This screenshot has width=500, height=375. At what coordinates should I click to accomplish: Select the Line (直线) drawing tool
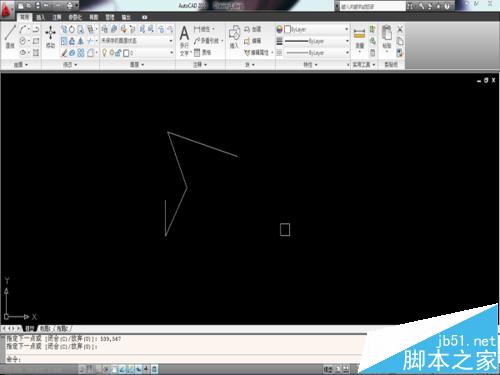point(10,37)
